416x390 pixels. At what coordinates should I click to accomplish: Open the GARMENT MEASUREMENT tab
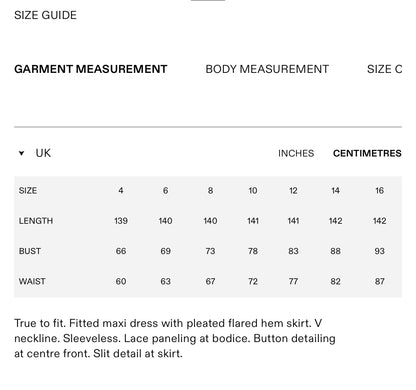[x=91, y=69]
